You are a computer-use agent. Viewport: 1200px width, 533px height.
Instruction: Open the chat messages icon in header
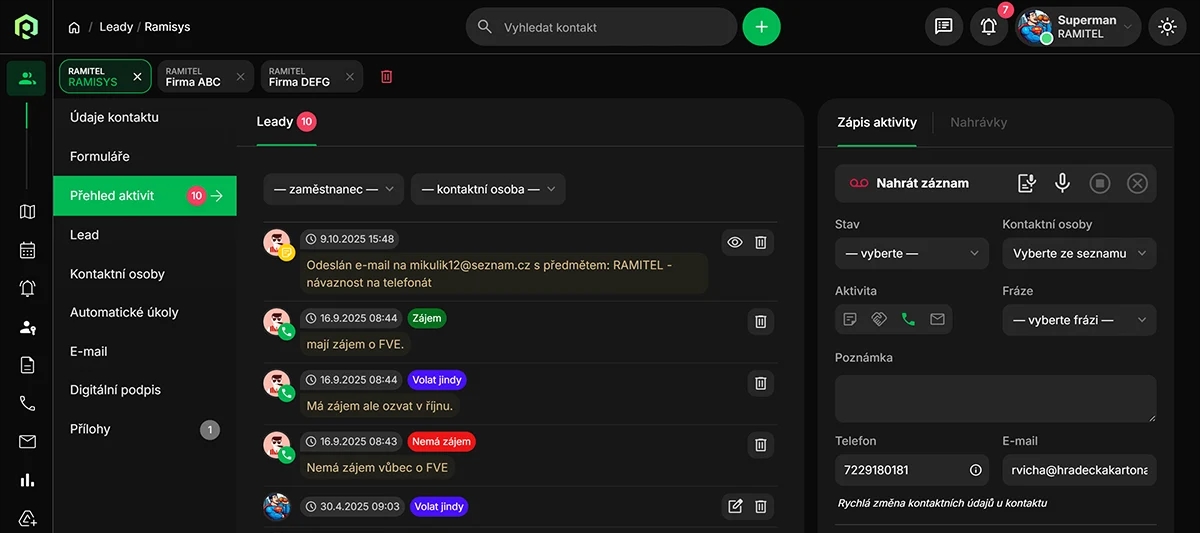coord(943,27)
